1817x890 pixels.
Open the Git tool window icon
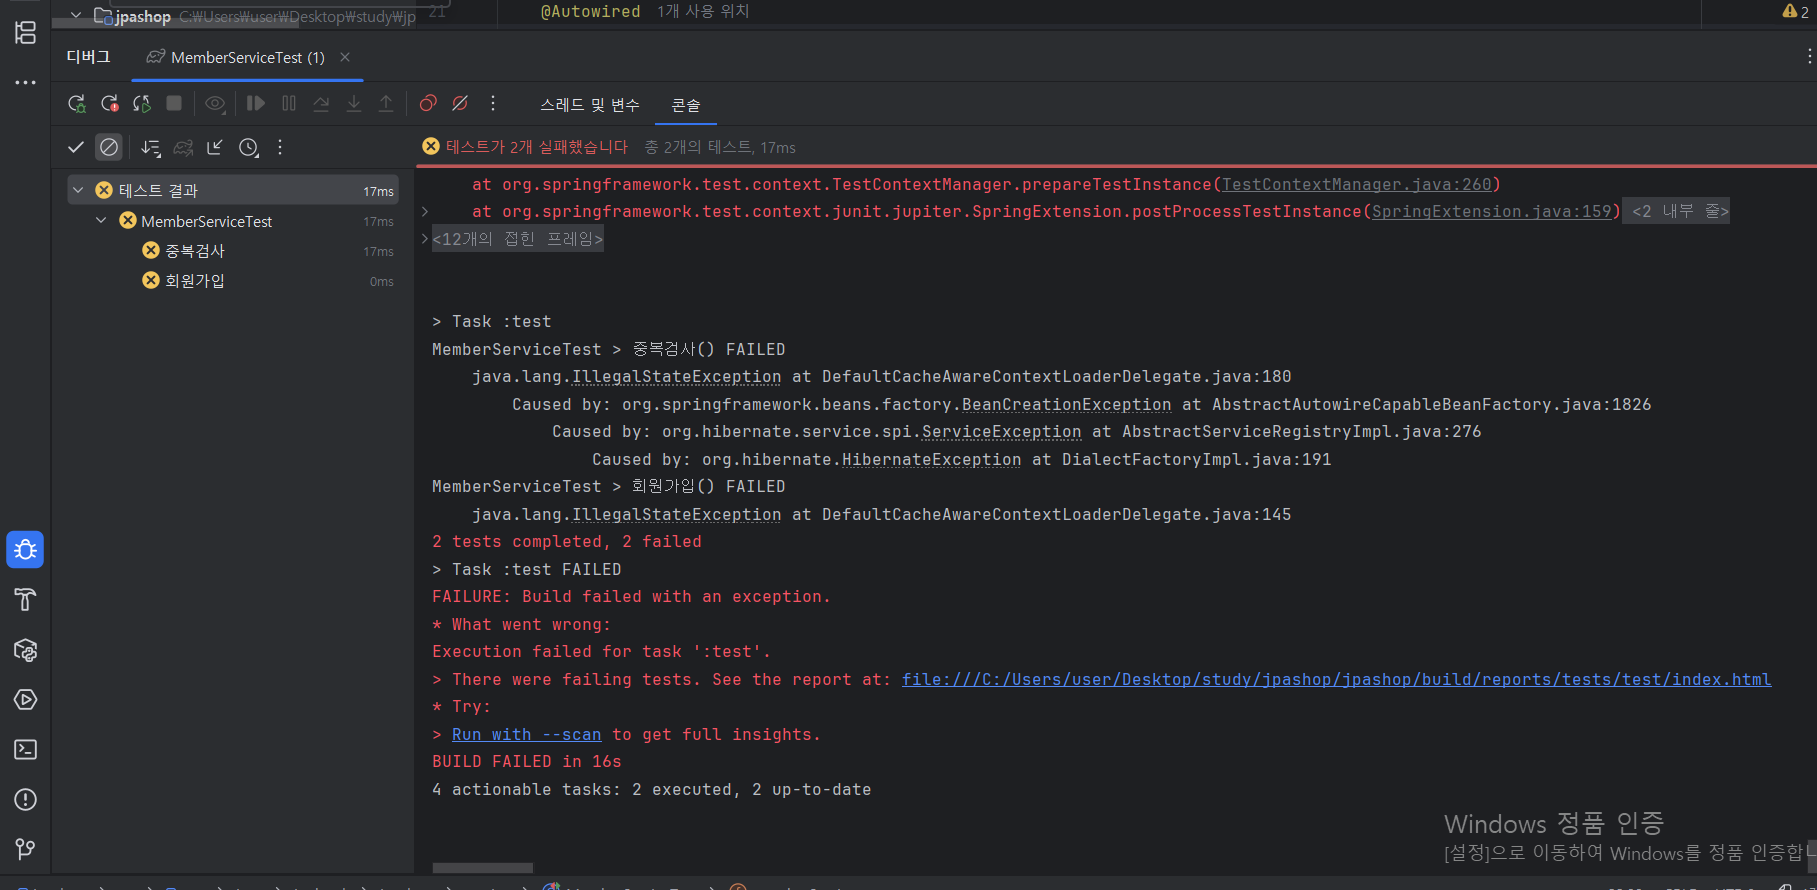[x=25, y=849]
